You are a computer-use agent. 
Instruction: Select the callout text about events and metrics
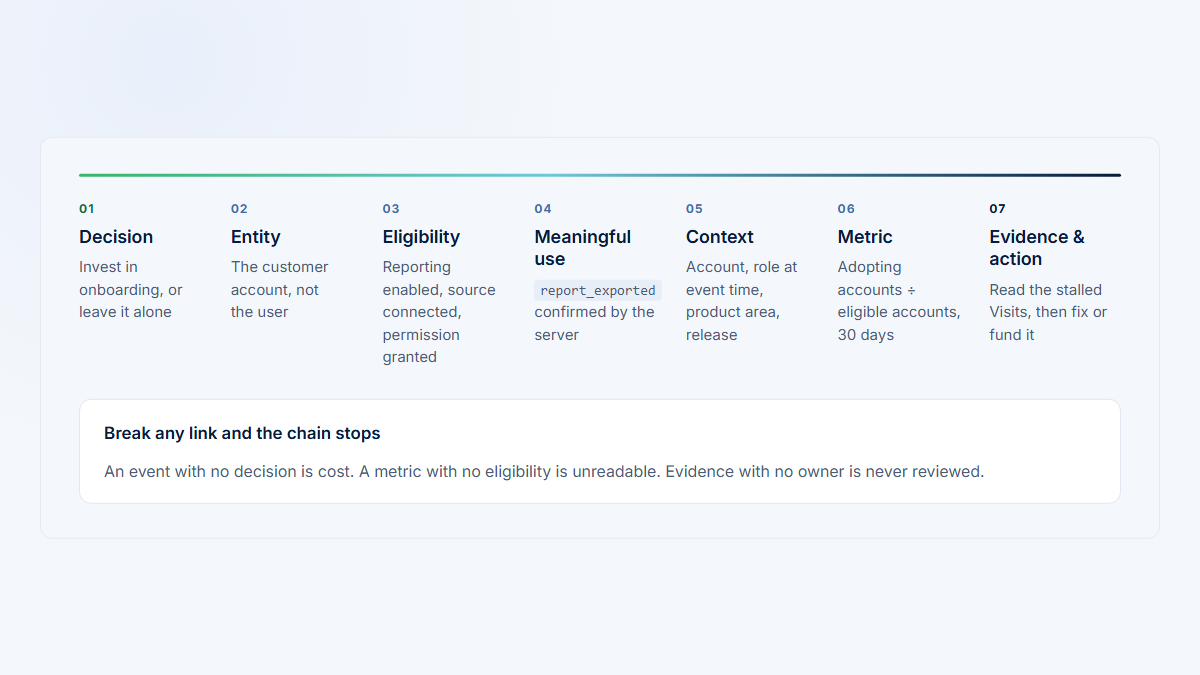tap(544, 471)
